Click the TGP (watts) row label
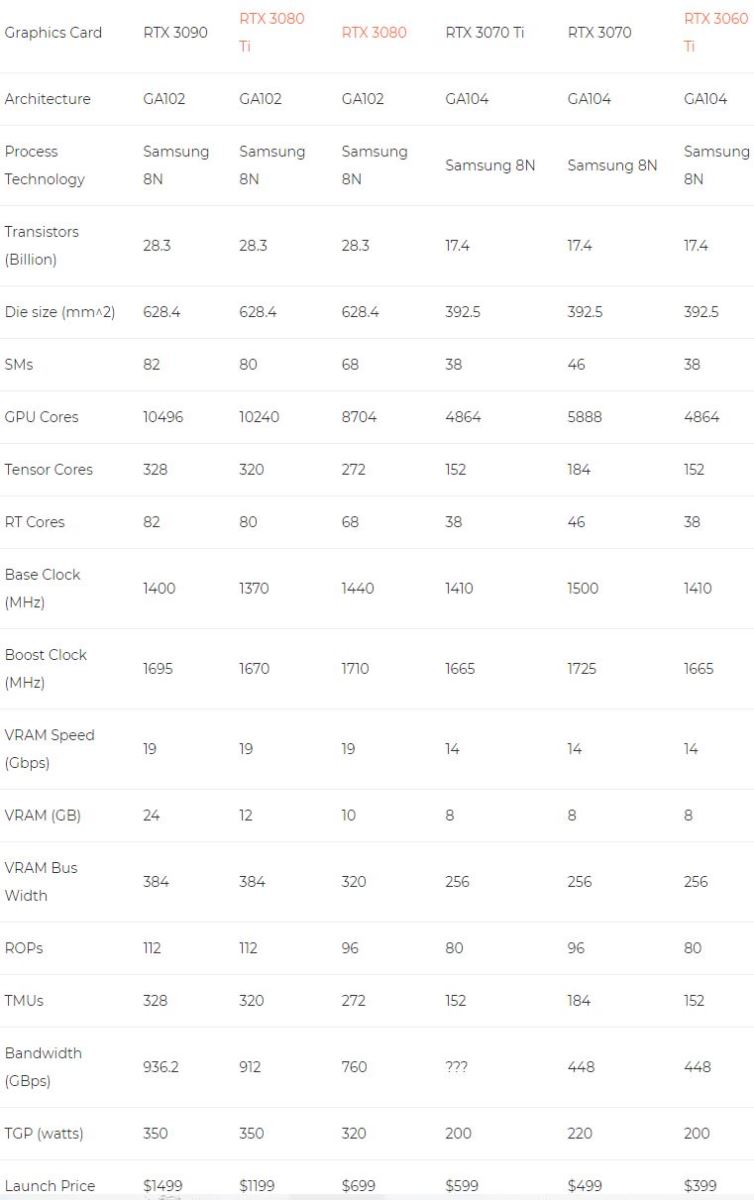The height and width of the screenshot is (1200, 754). tap(44, 1133)
